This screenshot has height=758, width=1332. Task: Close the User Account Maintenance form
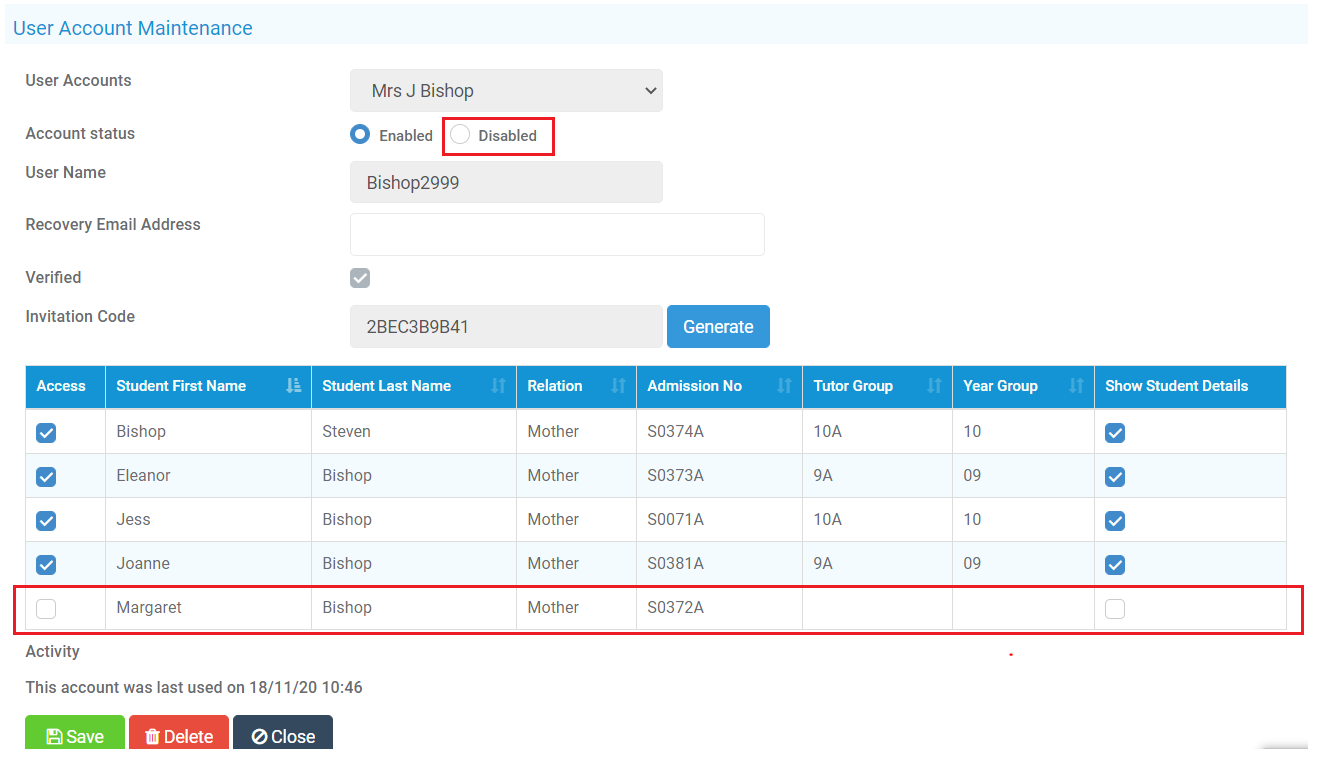(x=283, y=735)
